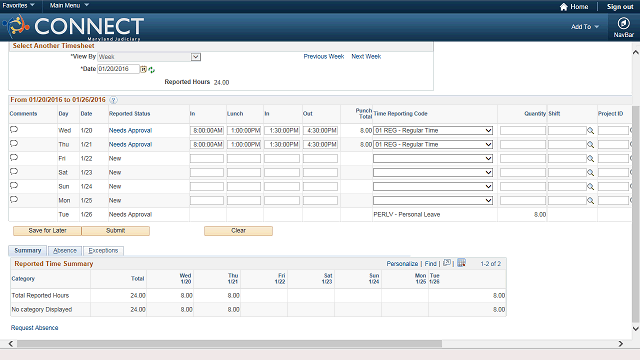
Task: Open Shift lookup magnifier on Fri row
Action: point(590,158)
